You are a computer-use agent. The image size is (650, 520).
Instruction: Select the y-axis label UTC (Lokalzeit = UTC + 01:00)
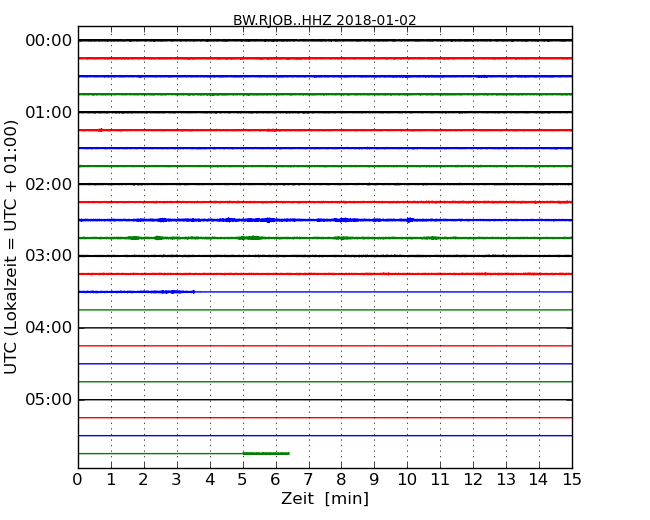[11, 247]
